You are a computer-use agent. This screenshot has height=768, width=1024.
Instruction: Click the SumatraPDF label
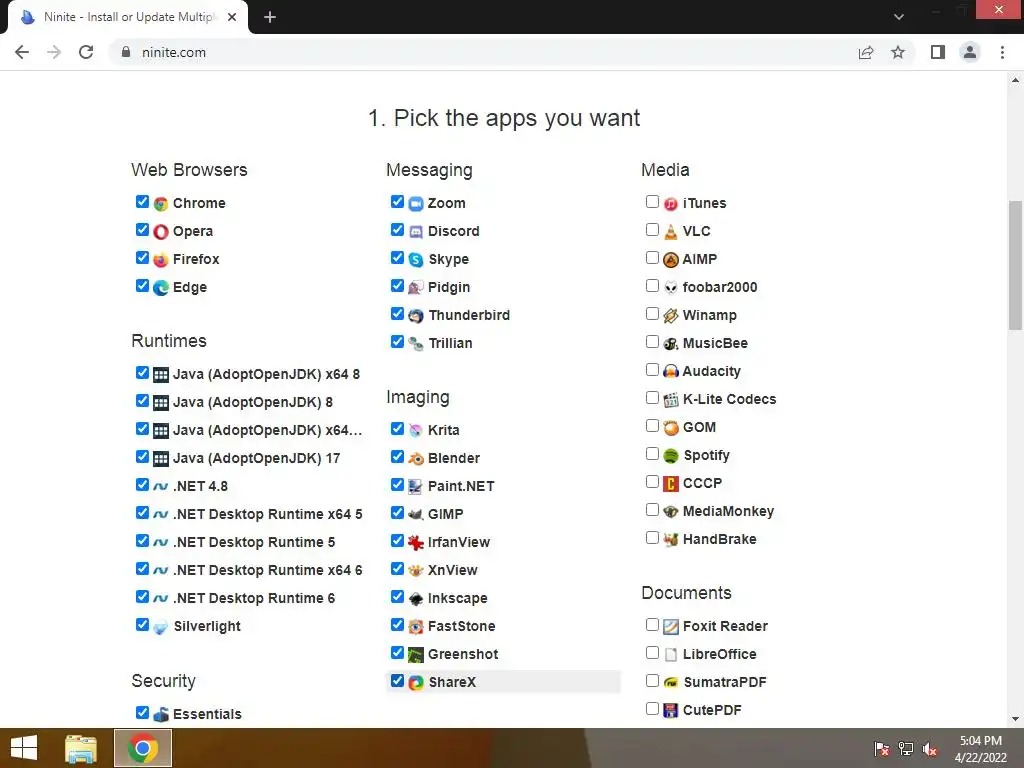[x=724, y=682]
